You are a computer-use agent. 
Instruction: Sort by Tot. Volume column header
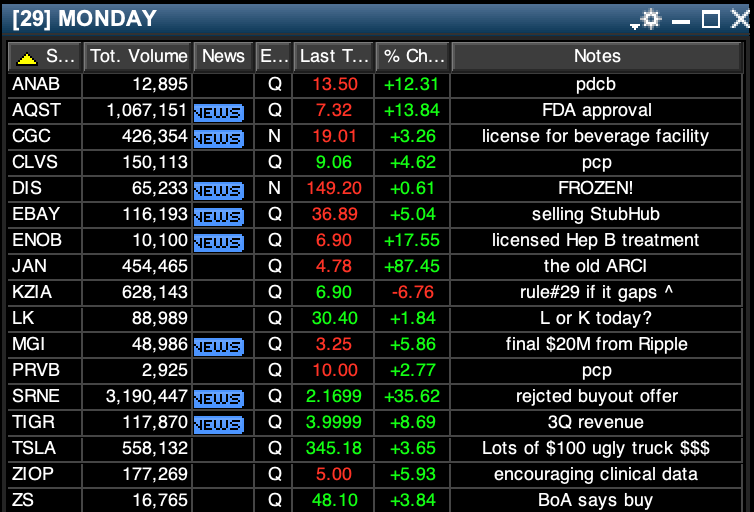(x=138, y=57)
